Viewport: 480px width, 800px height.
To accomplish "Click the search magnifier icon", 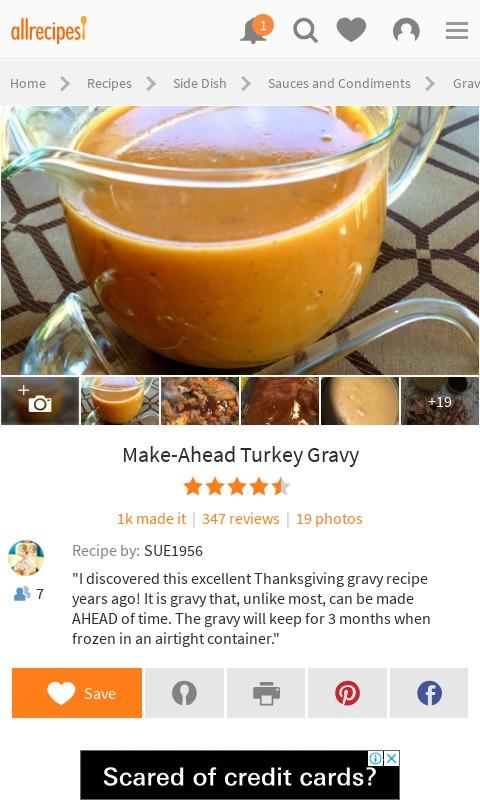I will [x=305, y=30].
